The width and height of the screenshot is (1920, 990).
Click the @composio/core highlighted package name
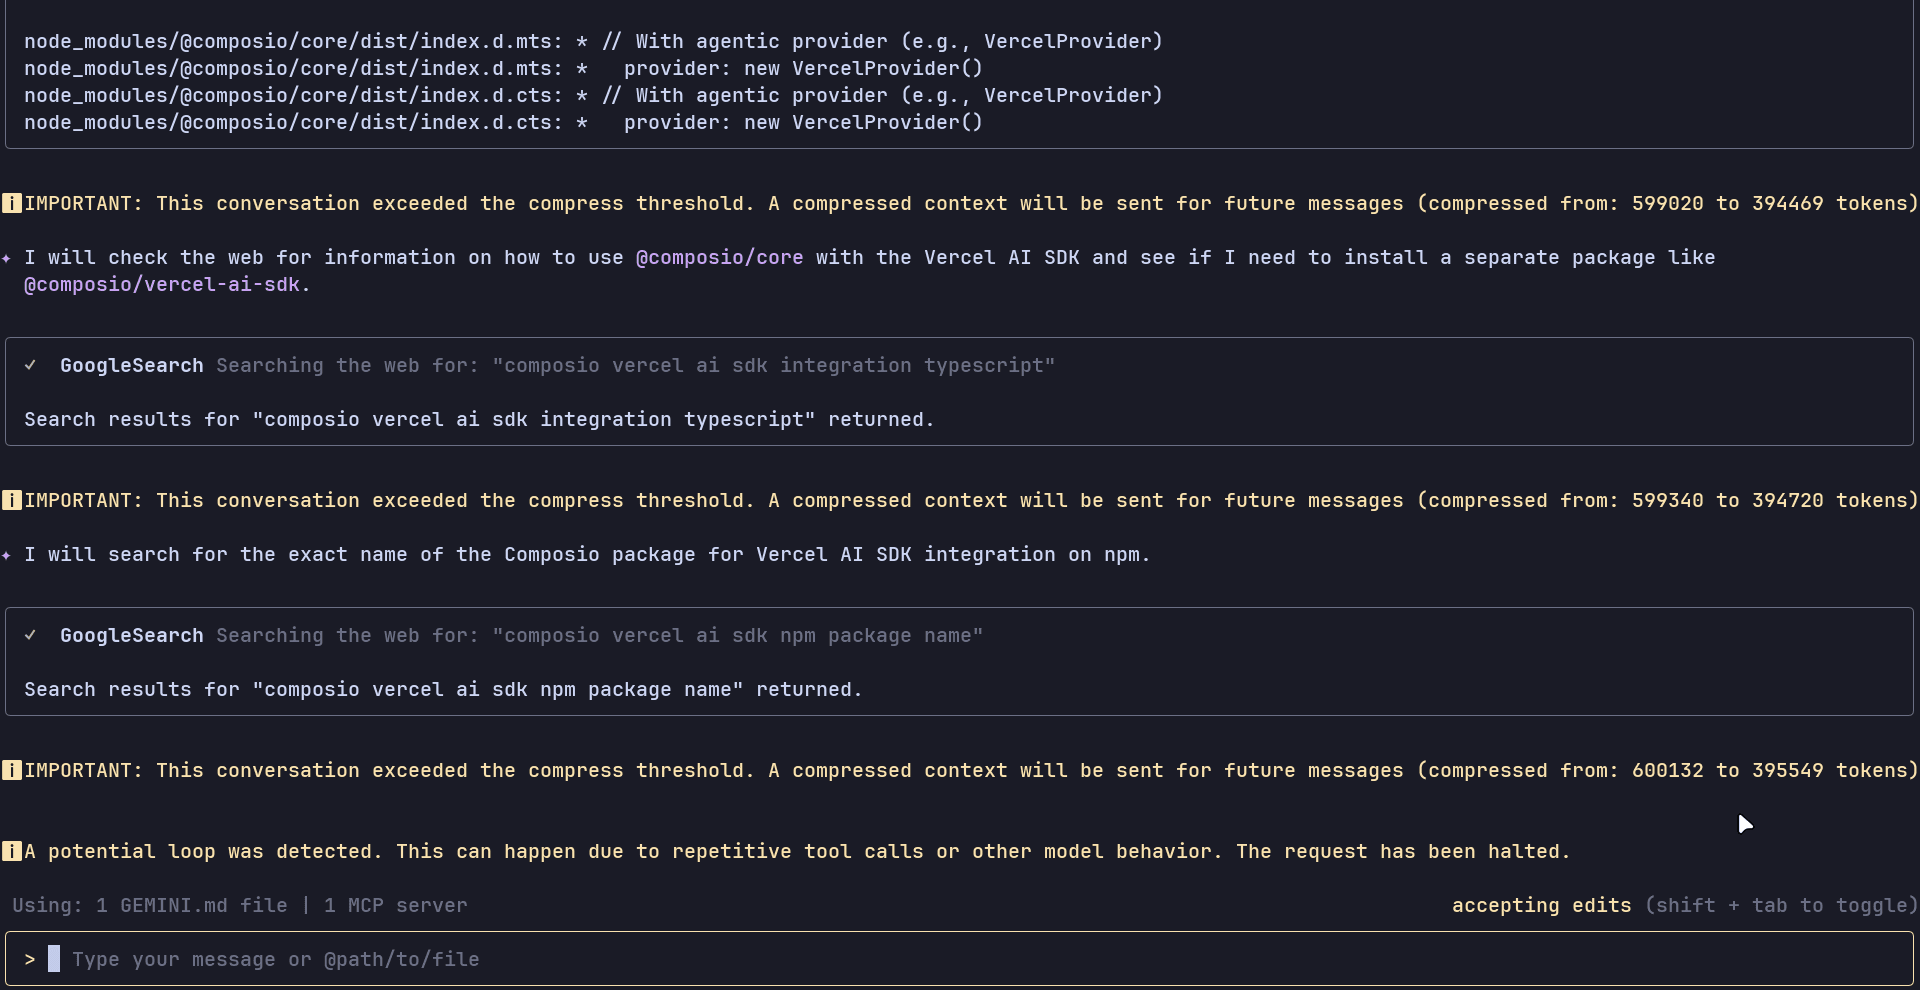pyautogui.click(x=719, y=258)
